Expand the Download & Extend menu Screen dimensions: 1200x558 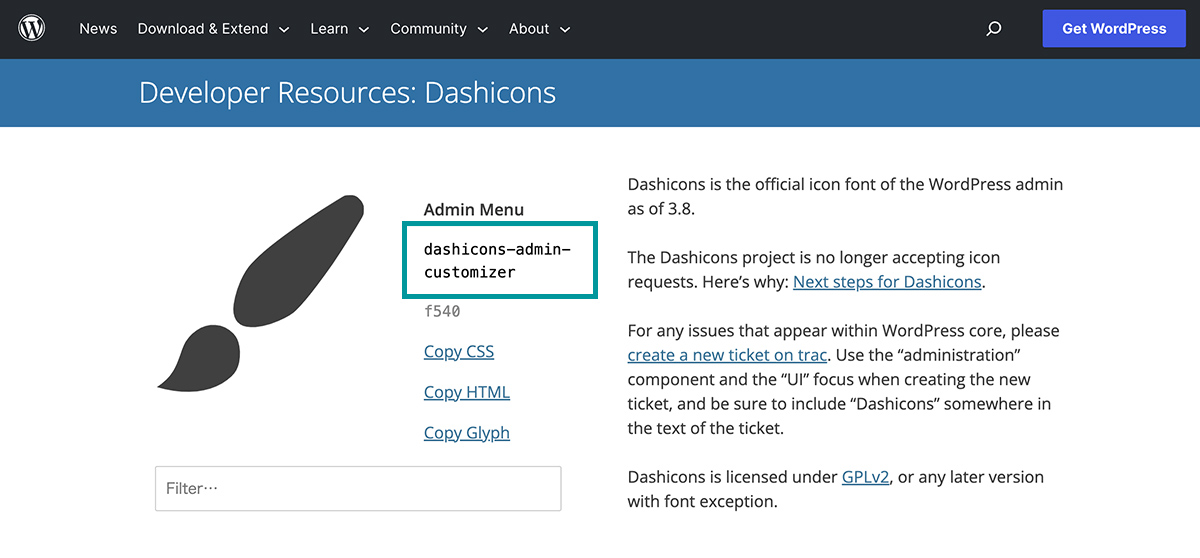[x=213, y=29]
